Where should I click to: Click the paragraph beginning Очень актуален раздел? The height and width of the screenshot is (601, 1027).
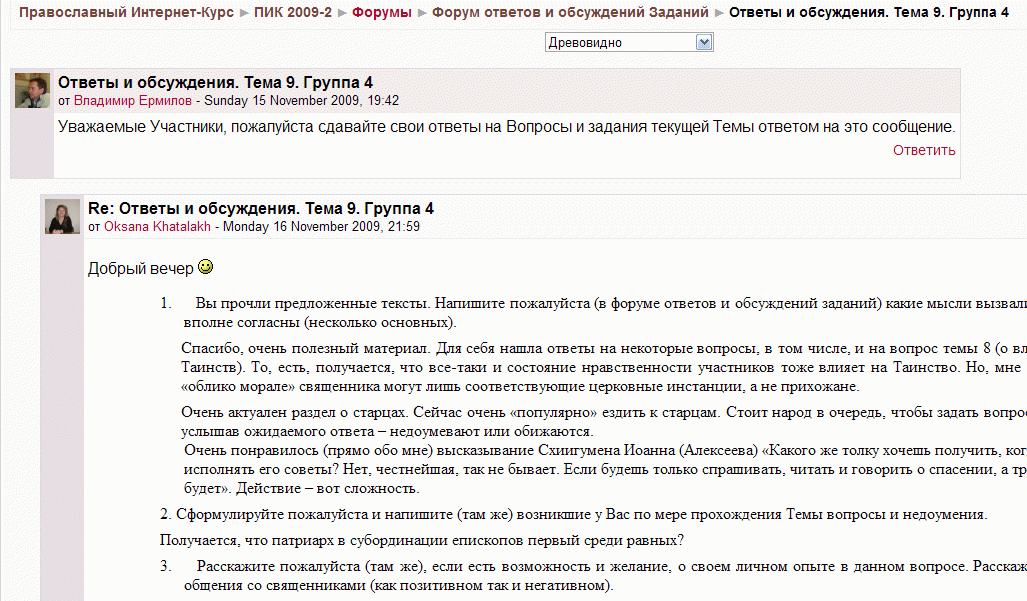(600, 412)
